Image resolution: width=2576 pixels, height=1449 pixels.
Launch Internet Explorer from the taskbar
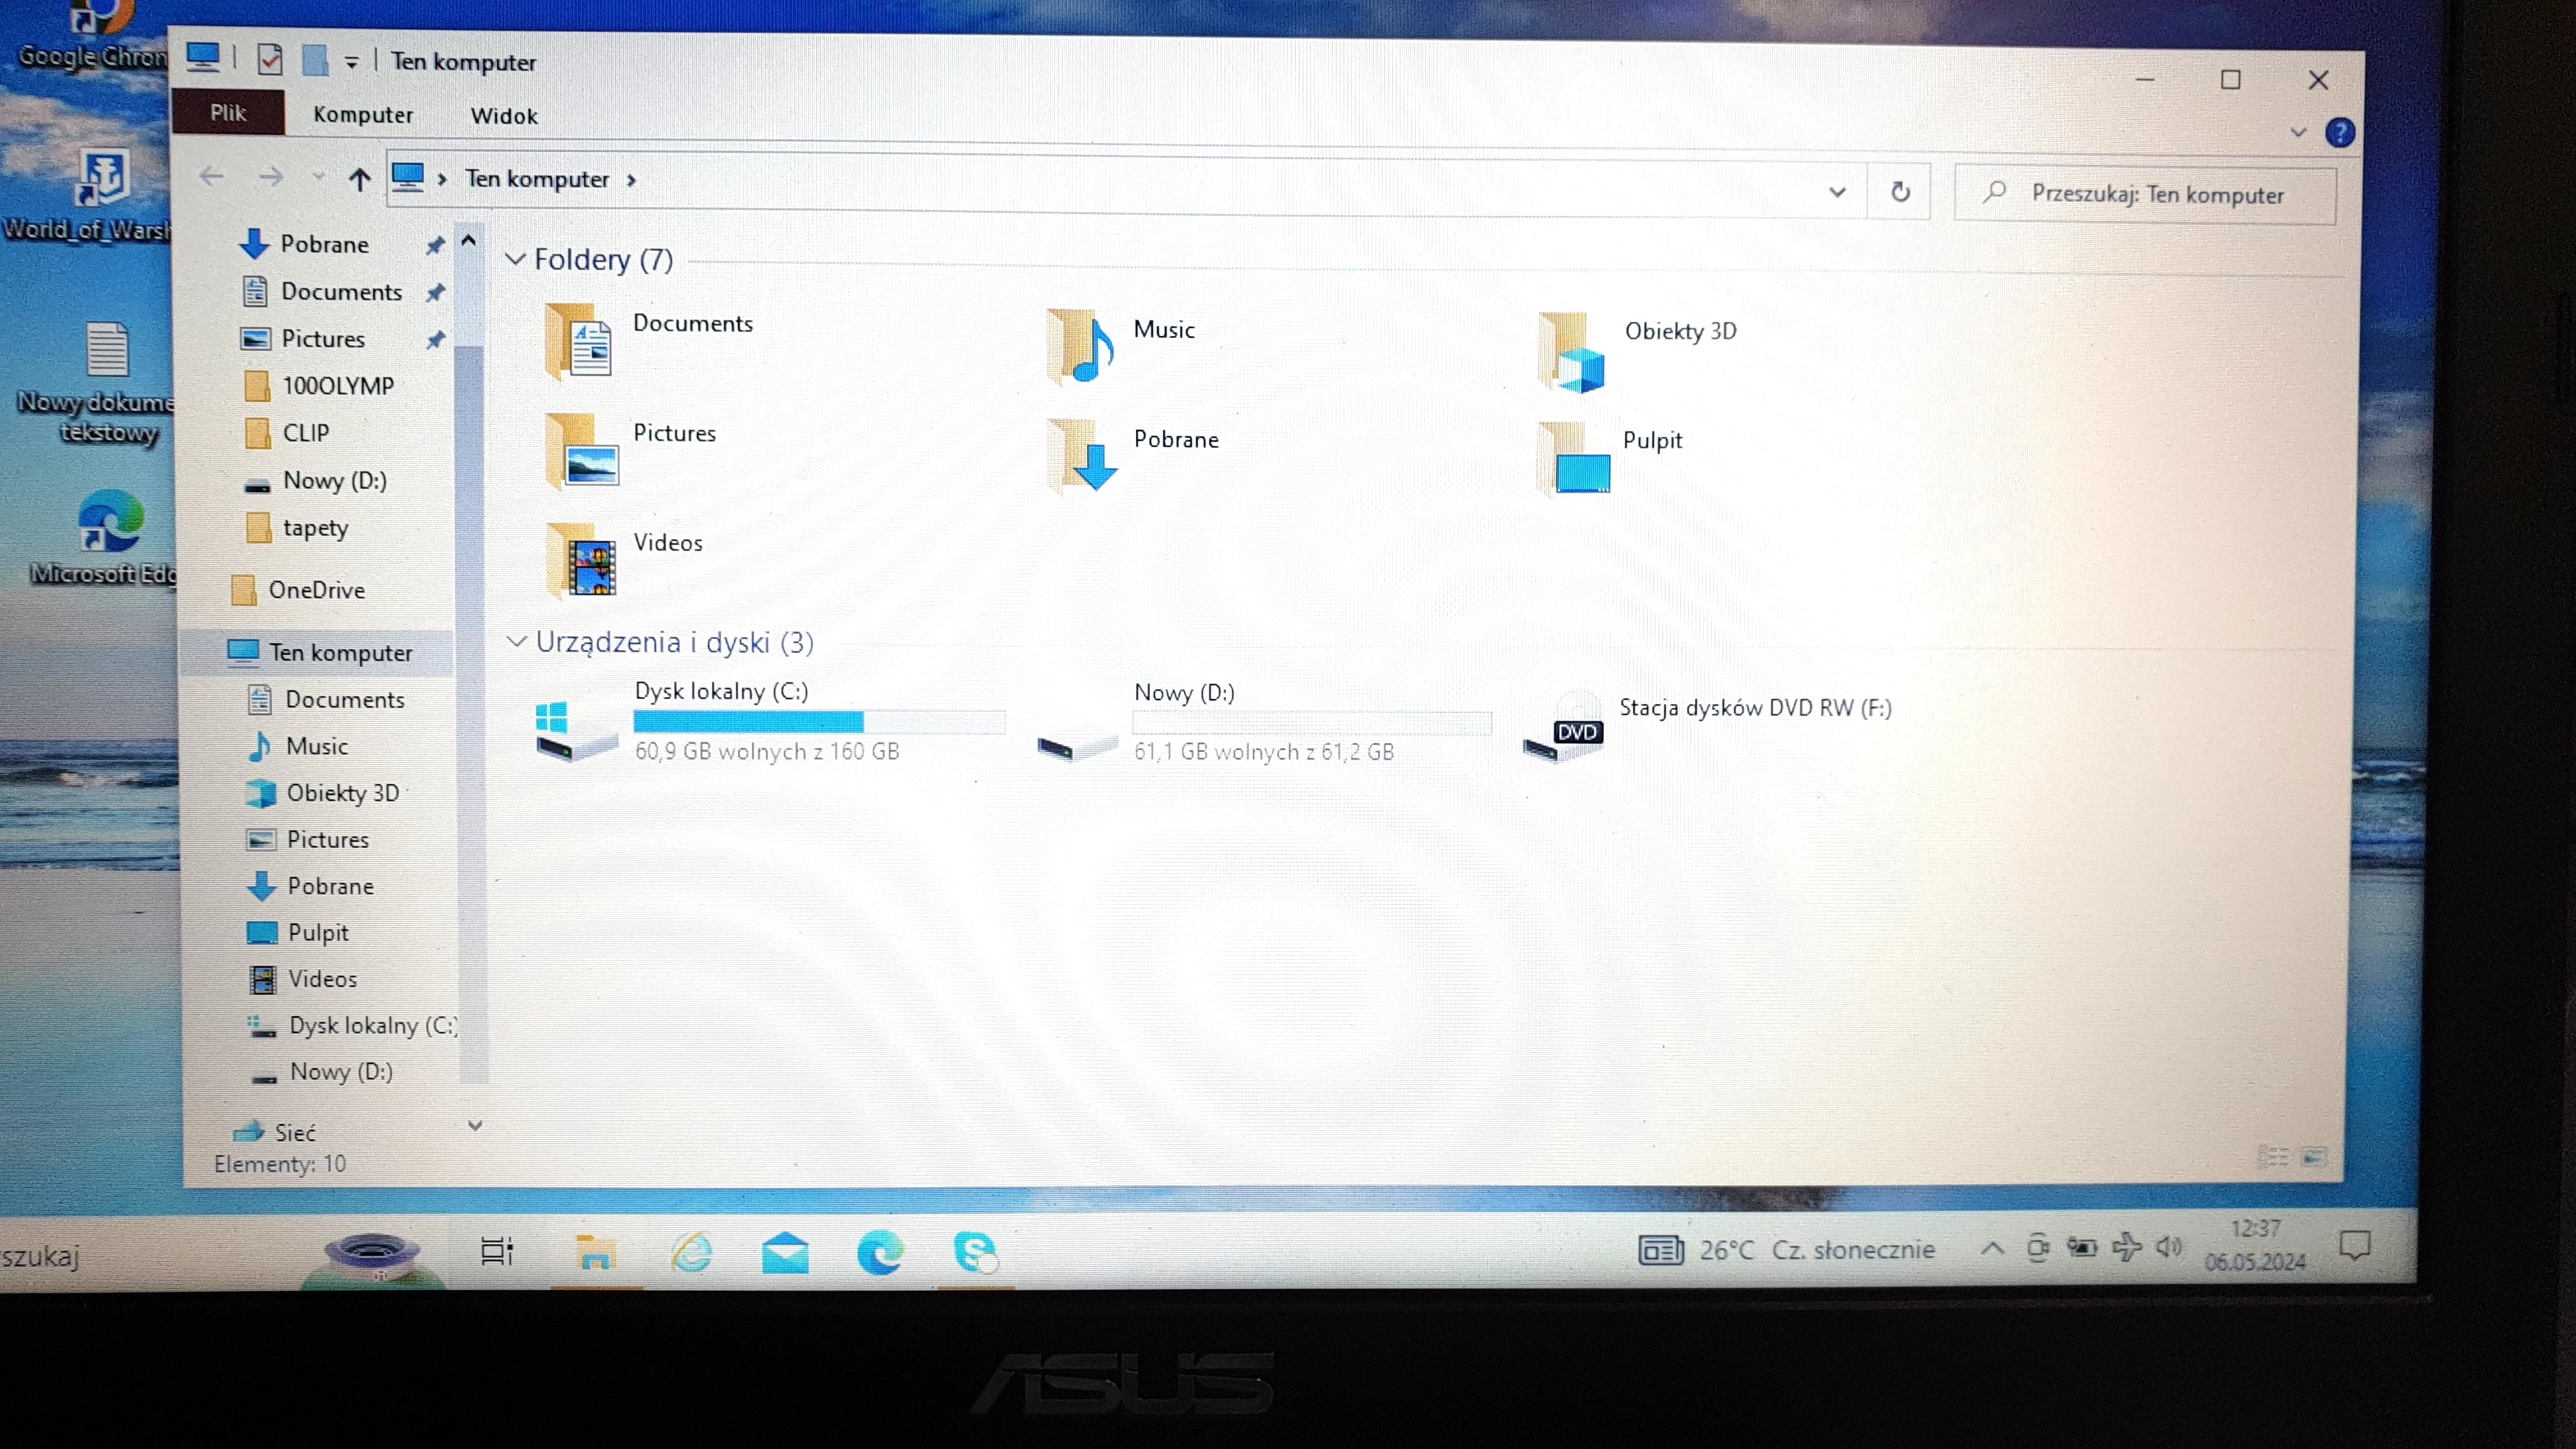[x=692, y=1252]
